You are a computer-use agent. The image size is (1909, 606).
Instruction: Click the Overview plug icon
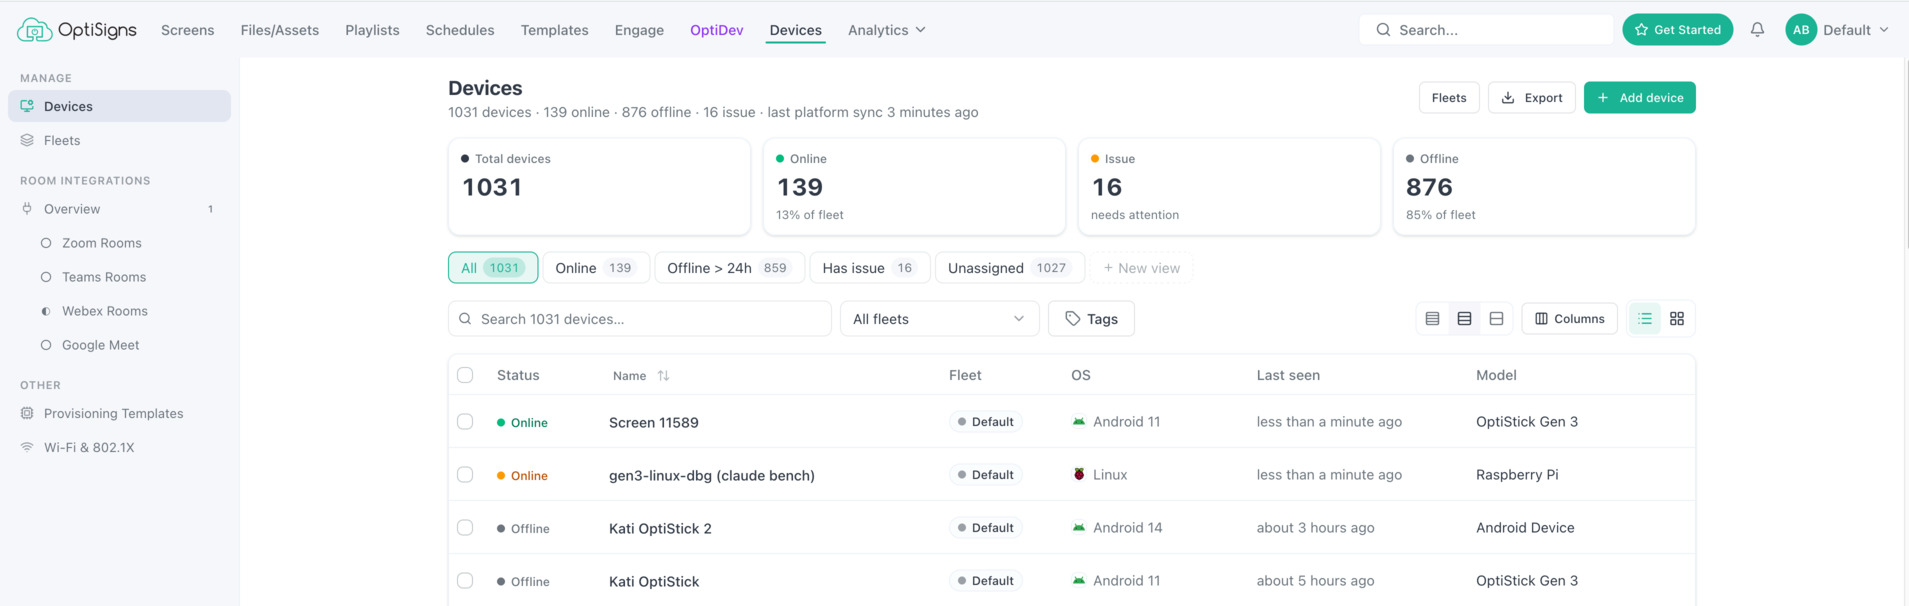pos(27,209)
